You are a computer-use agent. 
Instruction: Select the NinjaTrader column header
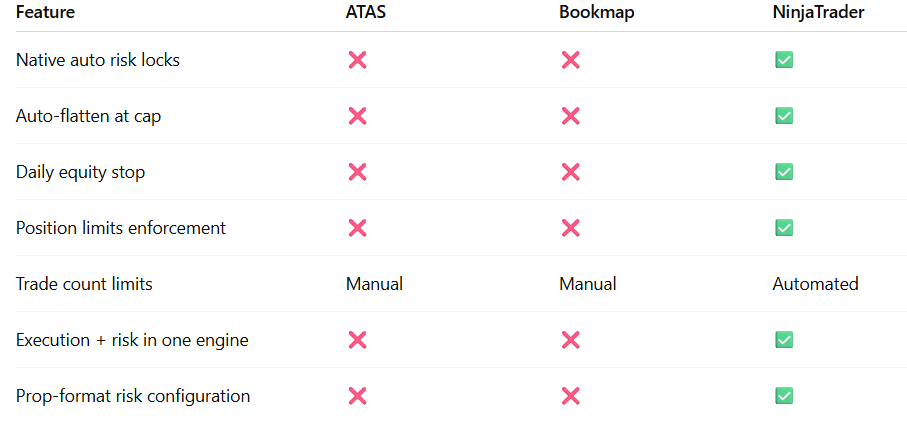(x=818, y=12)
